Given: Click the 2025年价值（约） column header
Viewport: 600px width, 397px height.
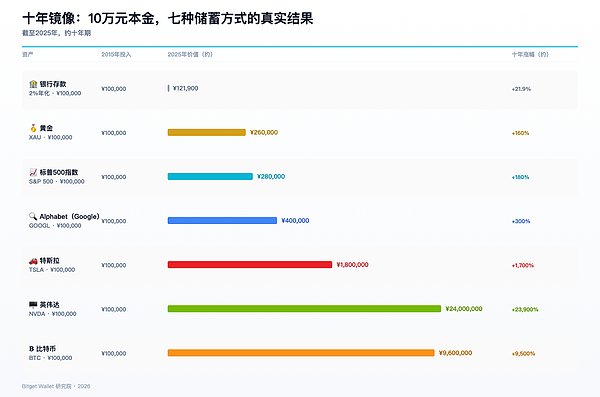Looking at the screenshot, I should click(x=190, y=54).
